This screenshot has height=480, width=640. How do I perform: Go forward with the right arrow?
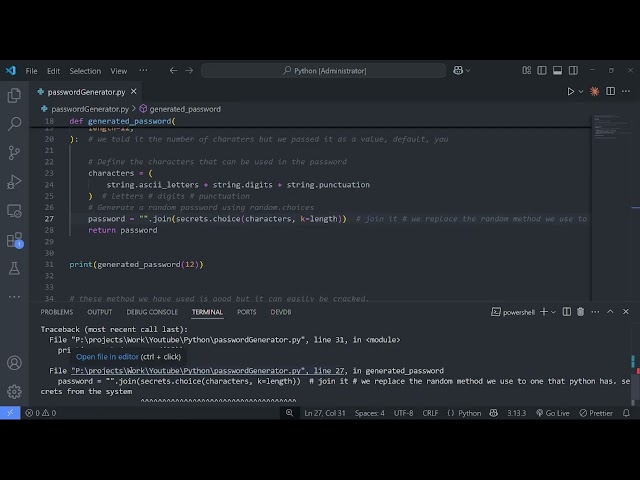pyautogui.click(x=189, y=71)
